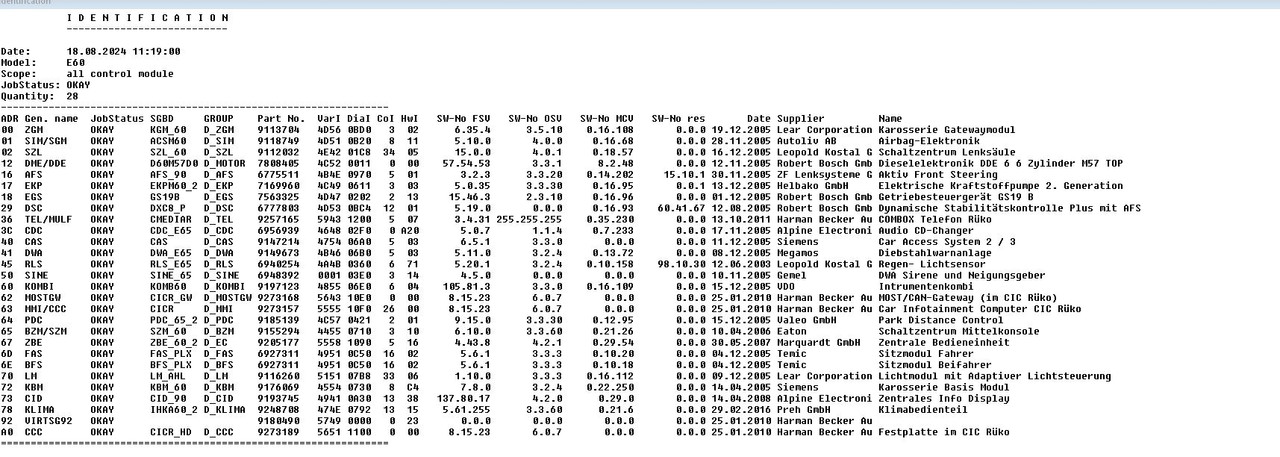
Task: Click the 'I D E N T I F I C A T I O N' heading
Action: point(148,18)
